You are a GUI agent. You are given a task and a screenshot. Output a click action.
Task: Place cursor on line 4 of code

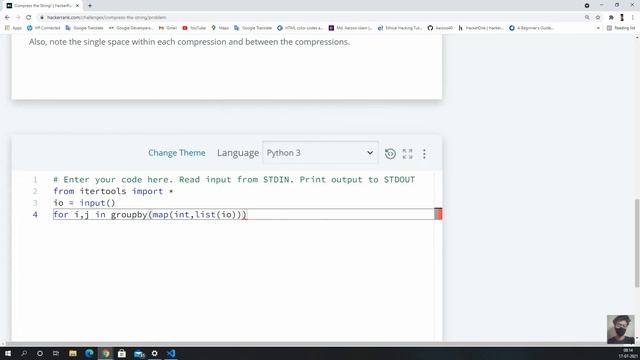click(244, 214)
